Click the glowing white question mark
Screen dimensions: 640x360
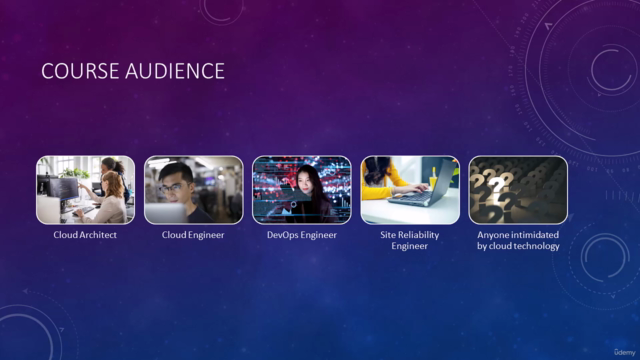pyautogui.click(x=496, y=185)
